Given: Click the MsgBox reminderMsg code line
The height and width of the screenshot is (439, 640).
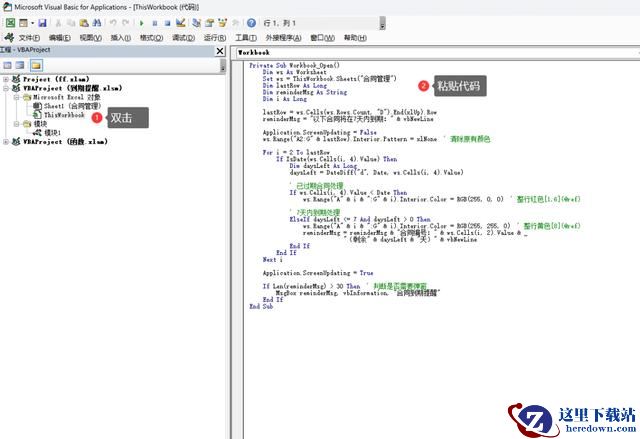Looking at the screenshot, I should (x=358, y=293).
